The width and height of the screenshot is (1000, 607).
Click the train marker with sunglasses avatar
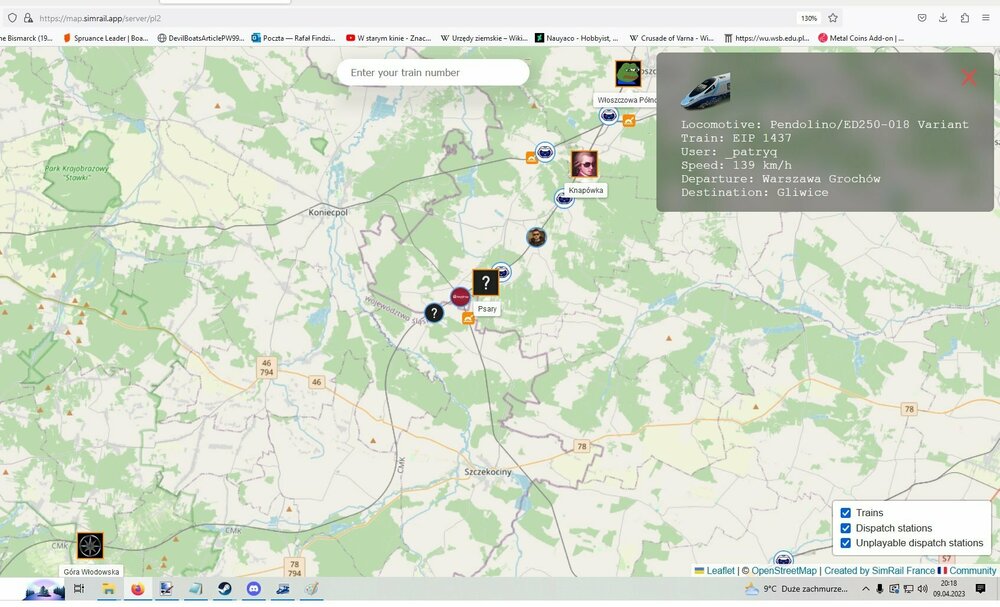537,237
